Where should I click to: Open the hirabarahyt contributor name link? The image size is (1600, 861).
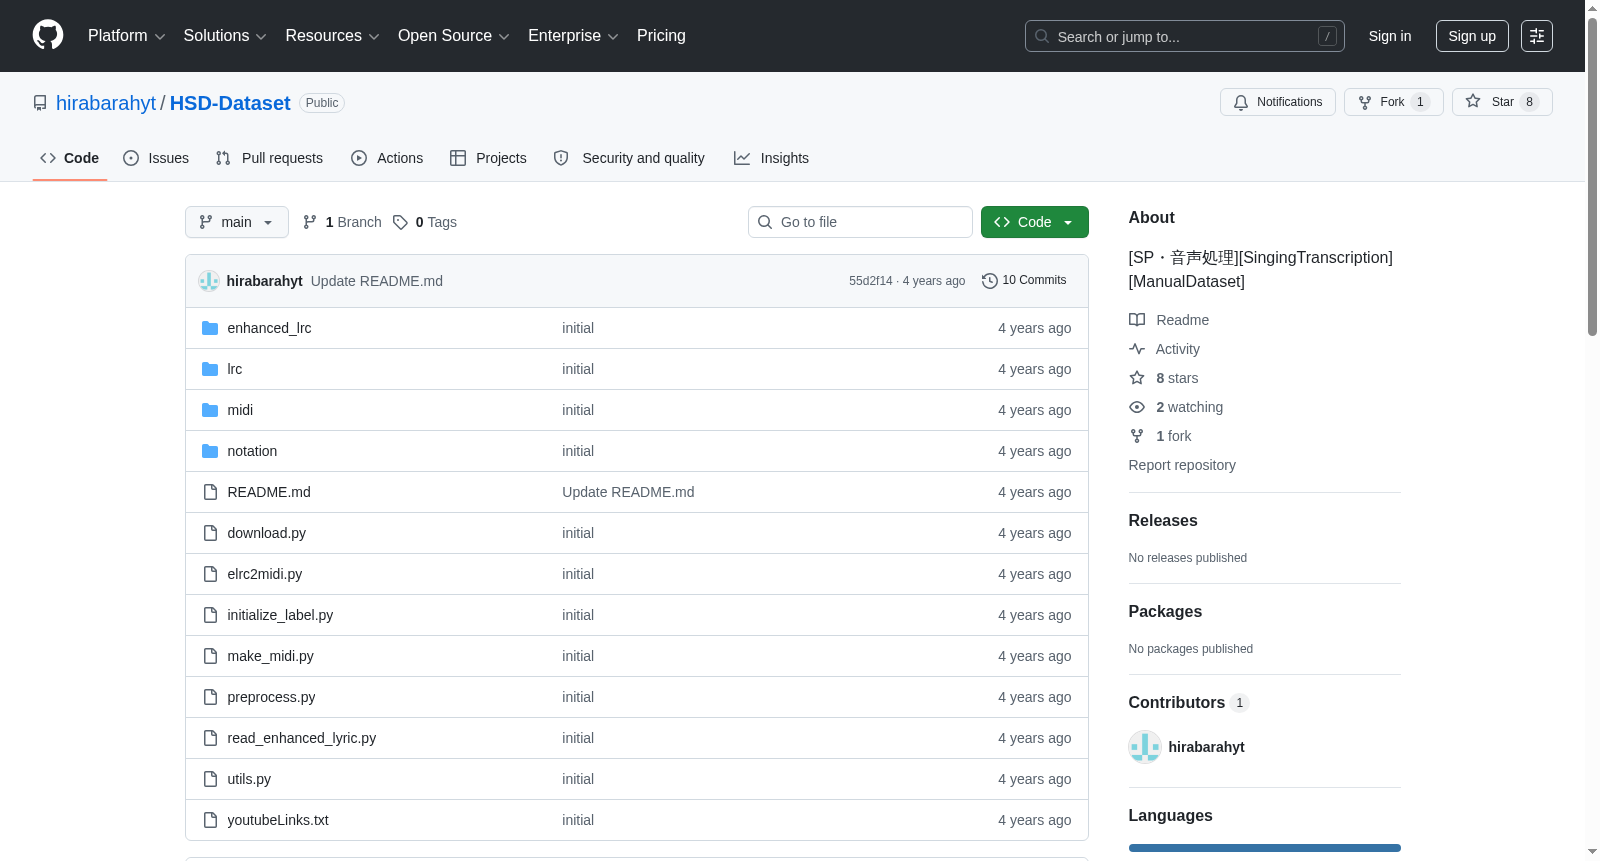click(x=1207, y=747)
